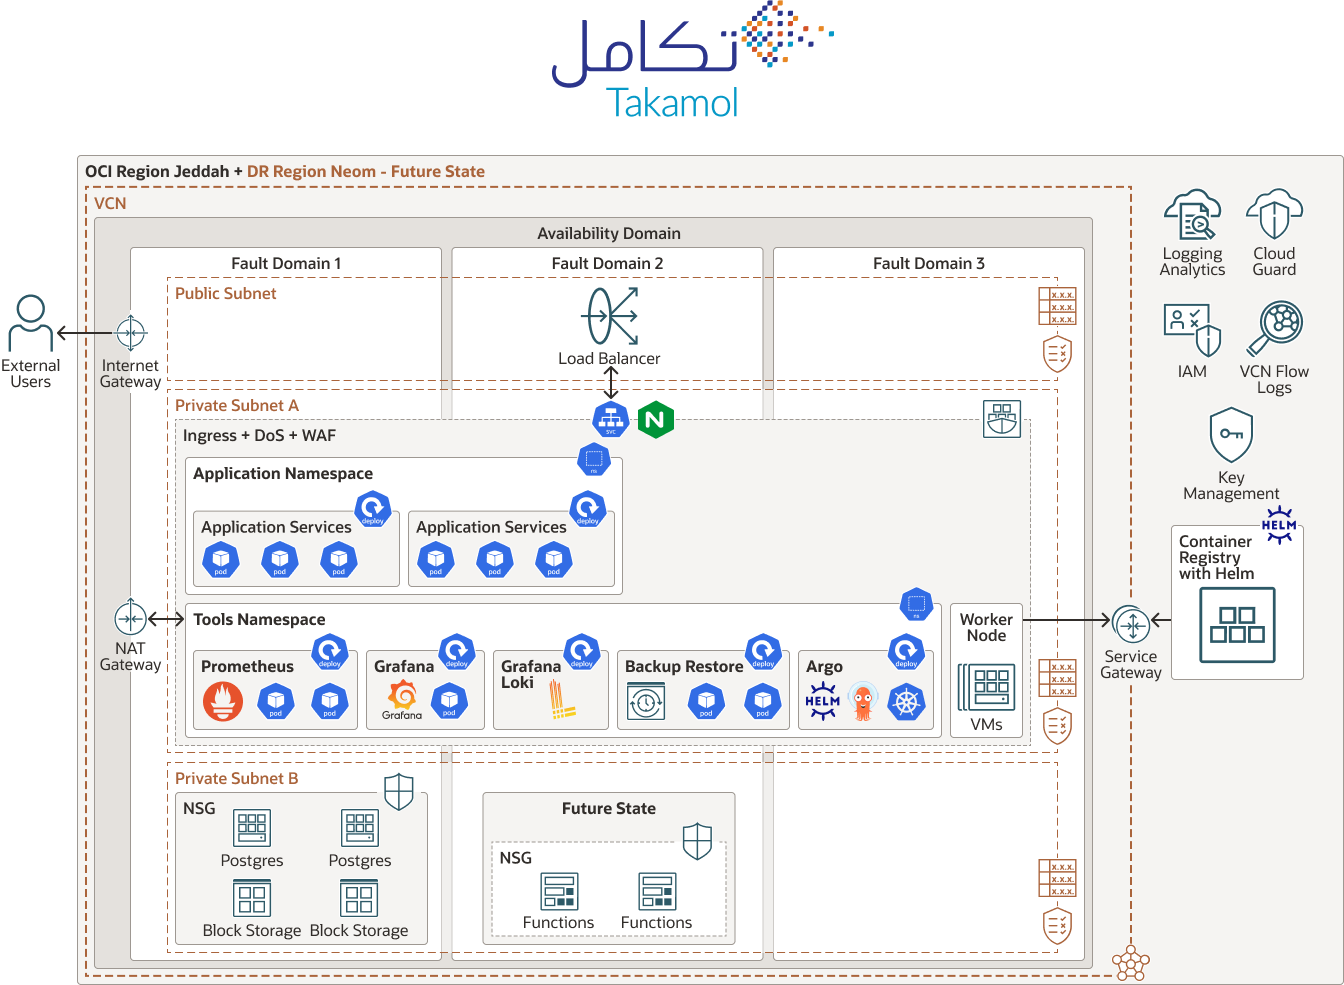
Task: Click the NAT Gateway icon
Action: 131,618
